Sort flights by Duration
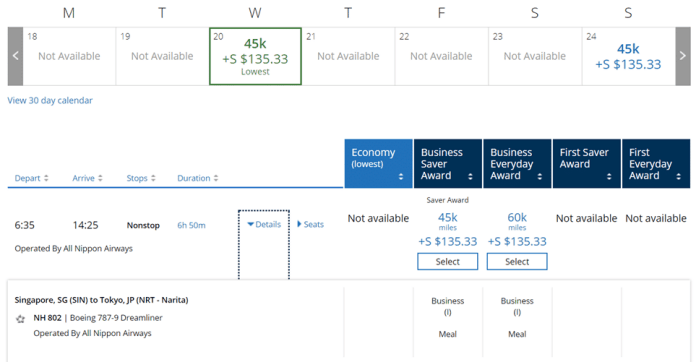This screenshot has width=696, height=362. (x=198, y=178)
